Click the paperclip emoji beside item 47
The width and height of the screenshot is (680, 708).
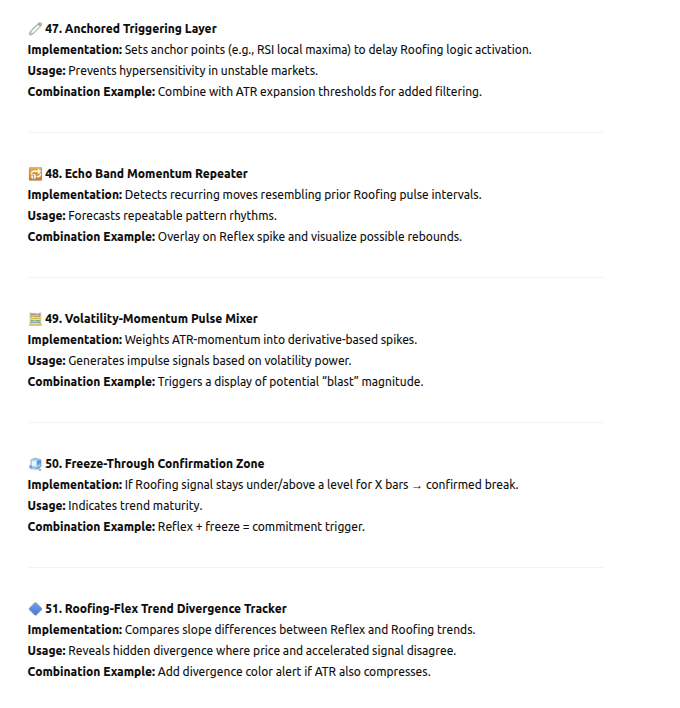tap(35, 29)
